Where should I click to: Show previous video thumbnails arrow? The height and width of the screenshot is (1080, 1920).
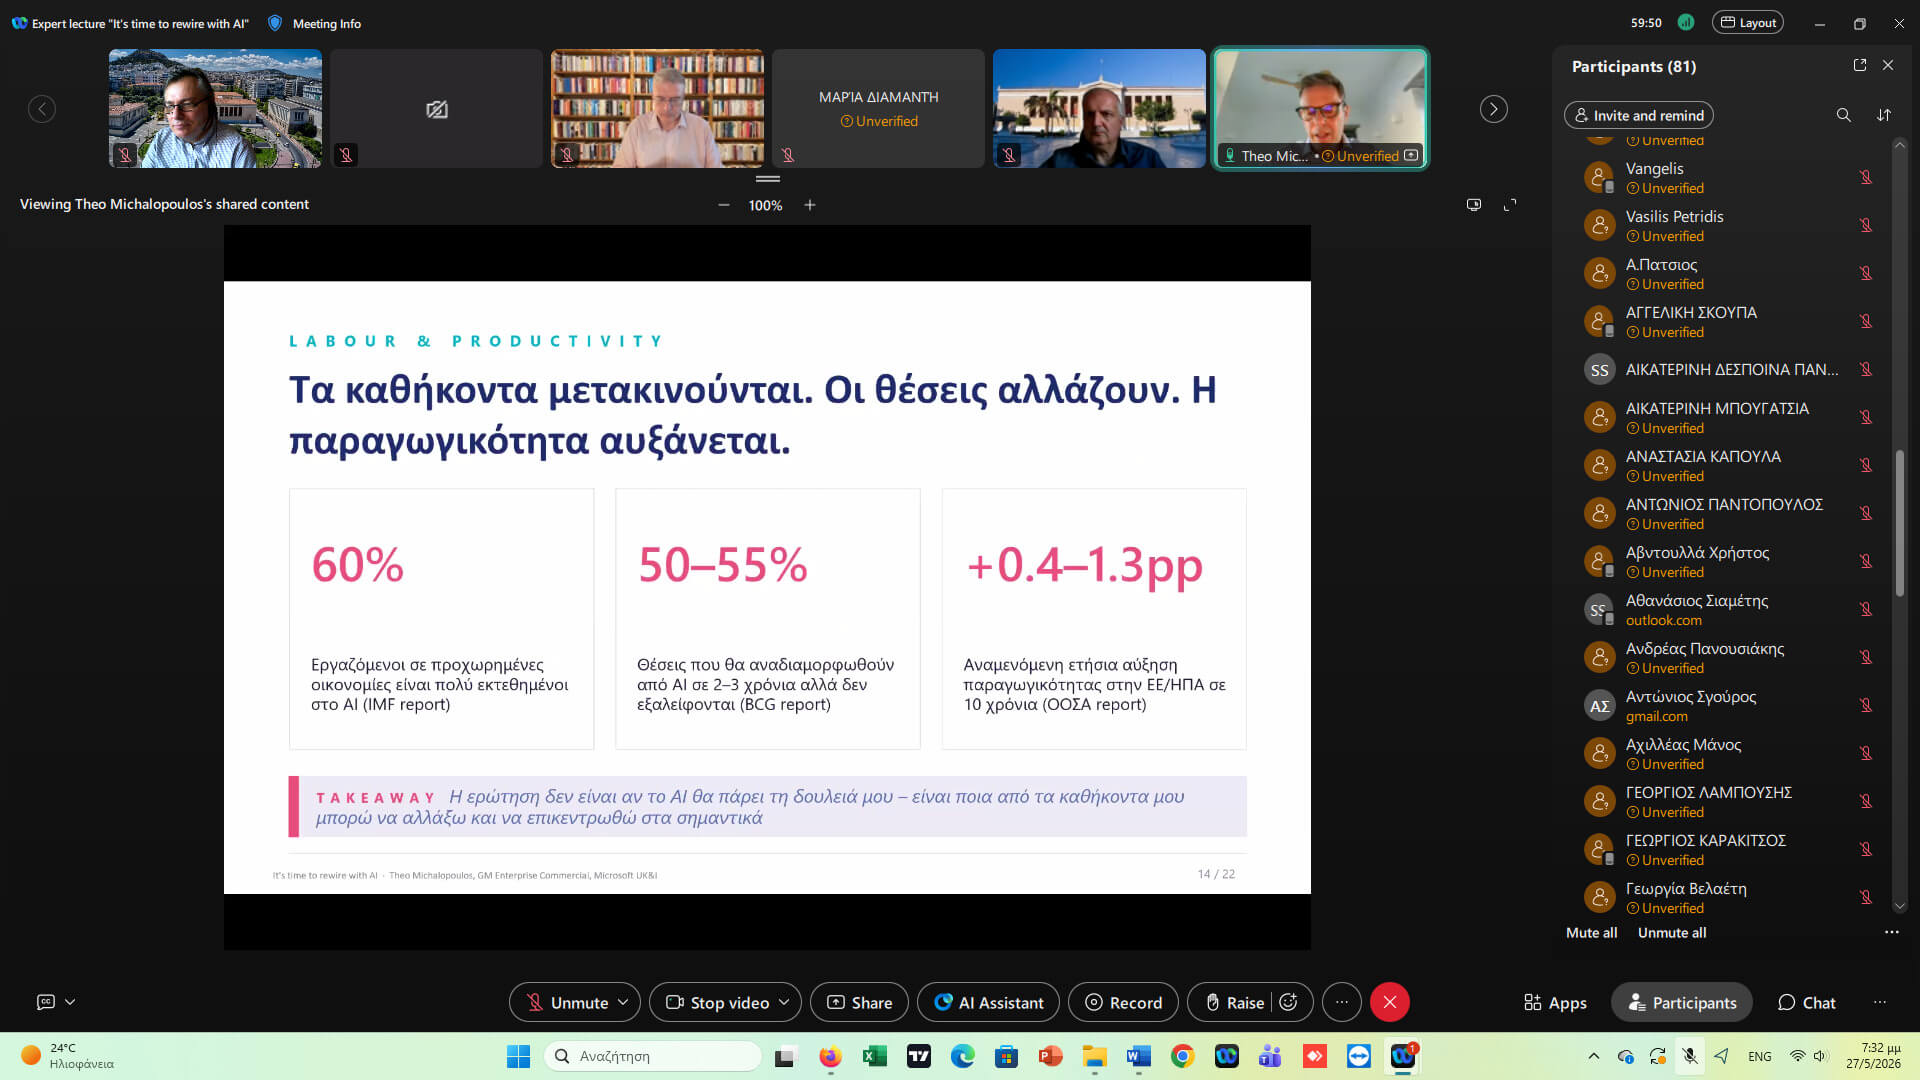coord(42,109)
